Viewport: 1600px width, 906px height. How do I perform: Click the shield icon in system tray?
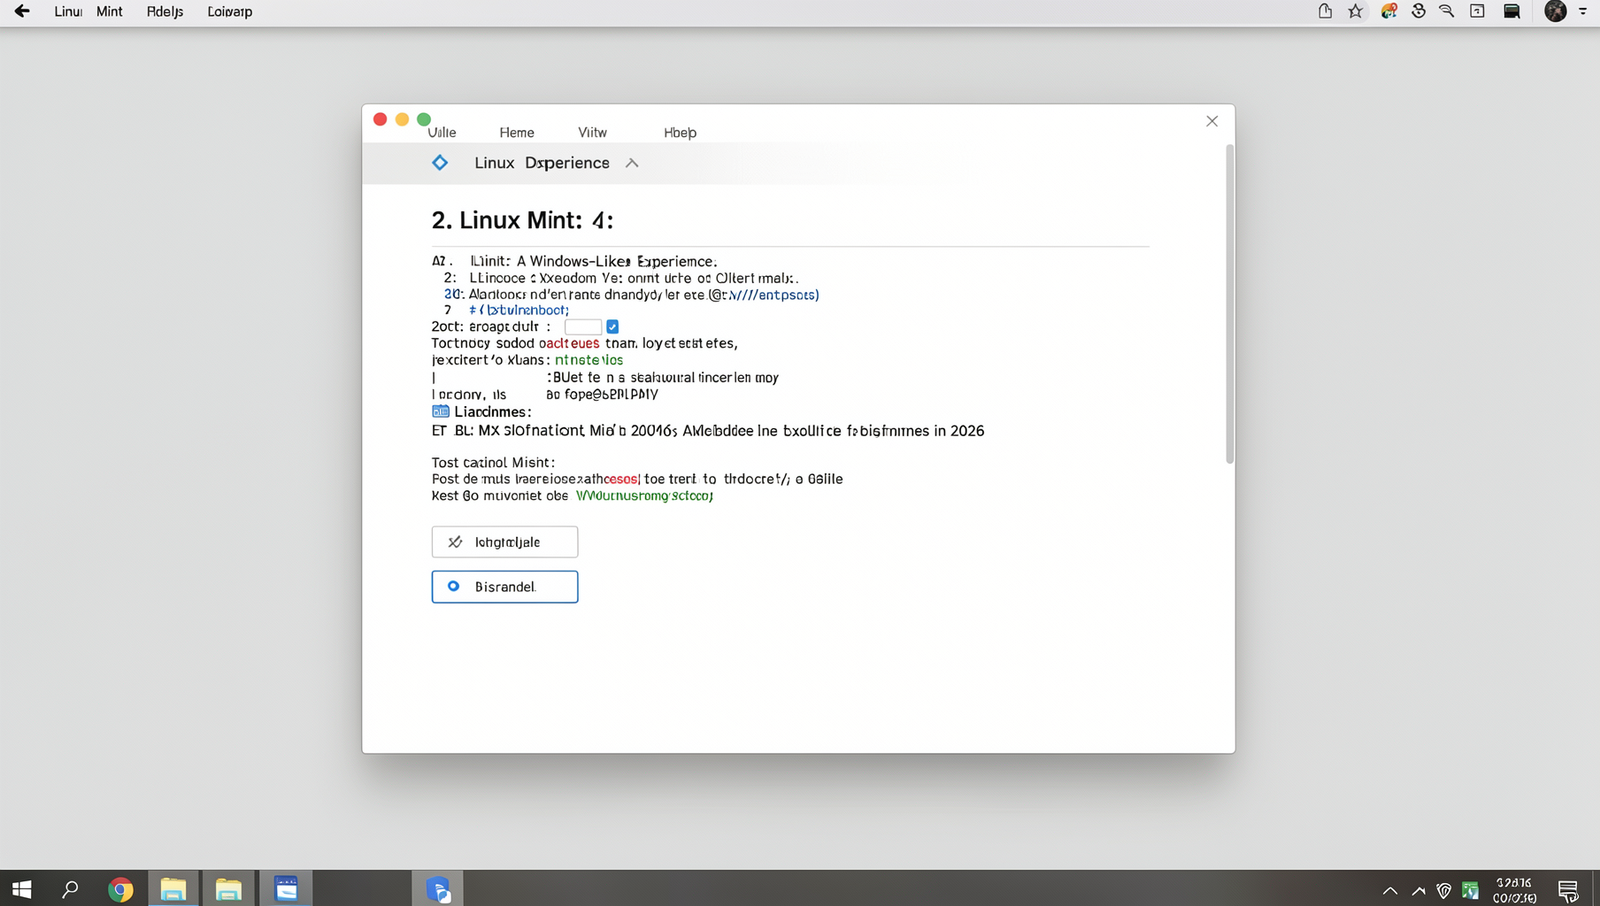1444,890
